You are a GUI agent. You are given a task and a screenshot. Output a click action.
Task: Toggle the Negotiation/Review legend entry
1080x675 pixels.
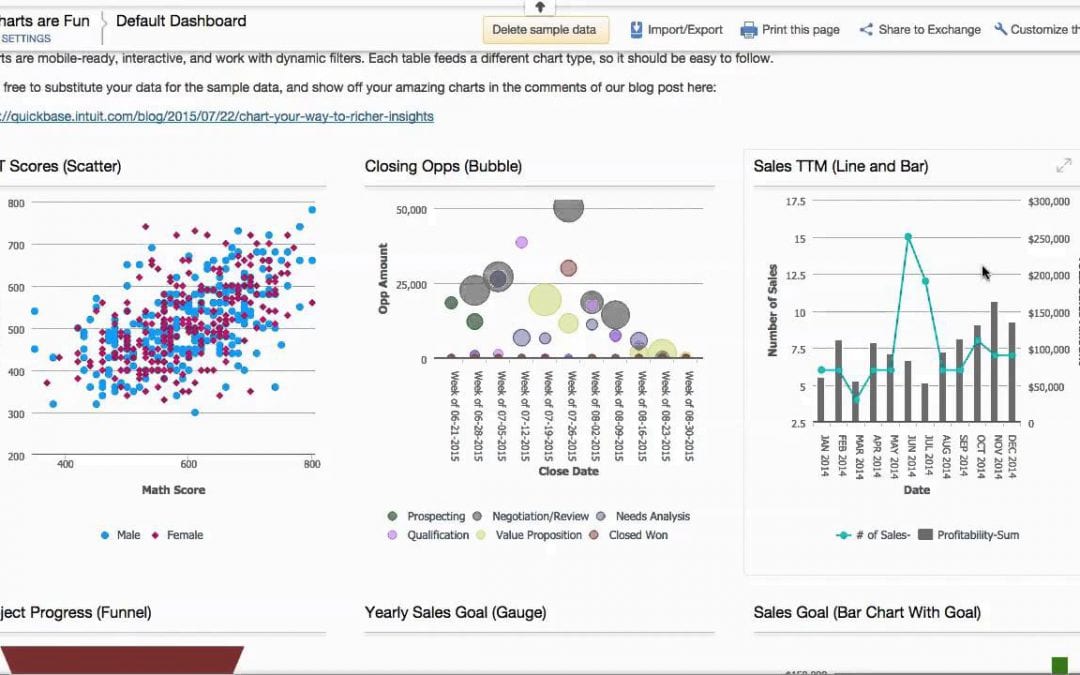click(532, 517)
